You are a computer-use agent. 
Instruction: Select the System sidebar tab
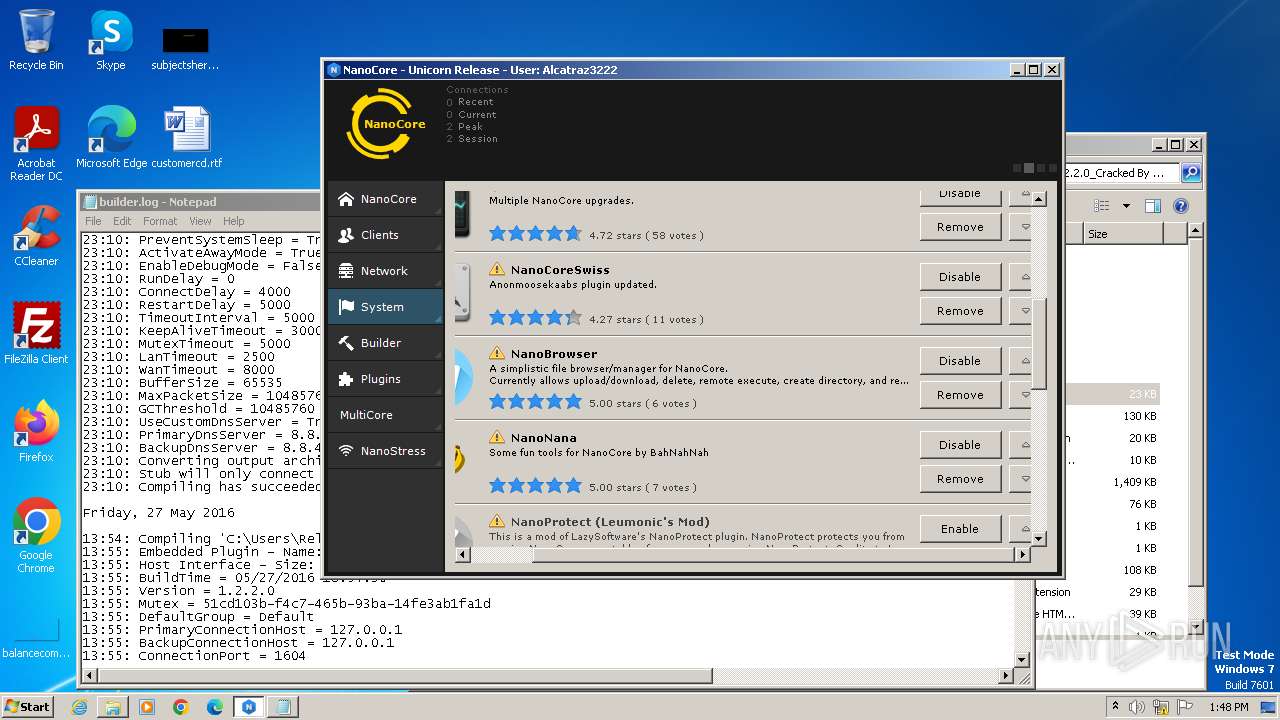coord(385,307)
